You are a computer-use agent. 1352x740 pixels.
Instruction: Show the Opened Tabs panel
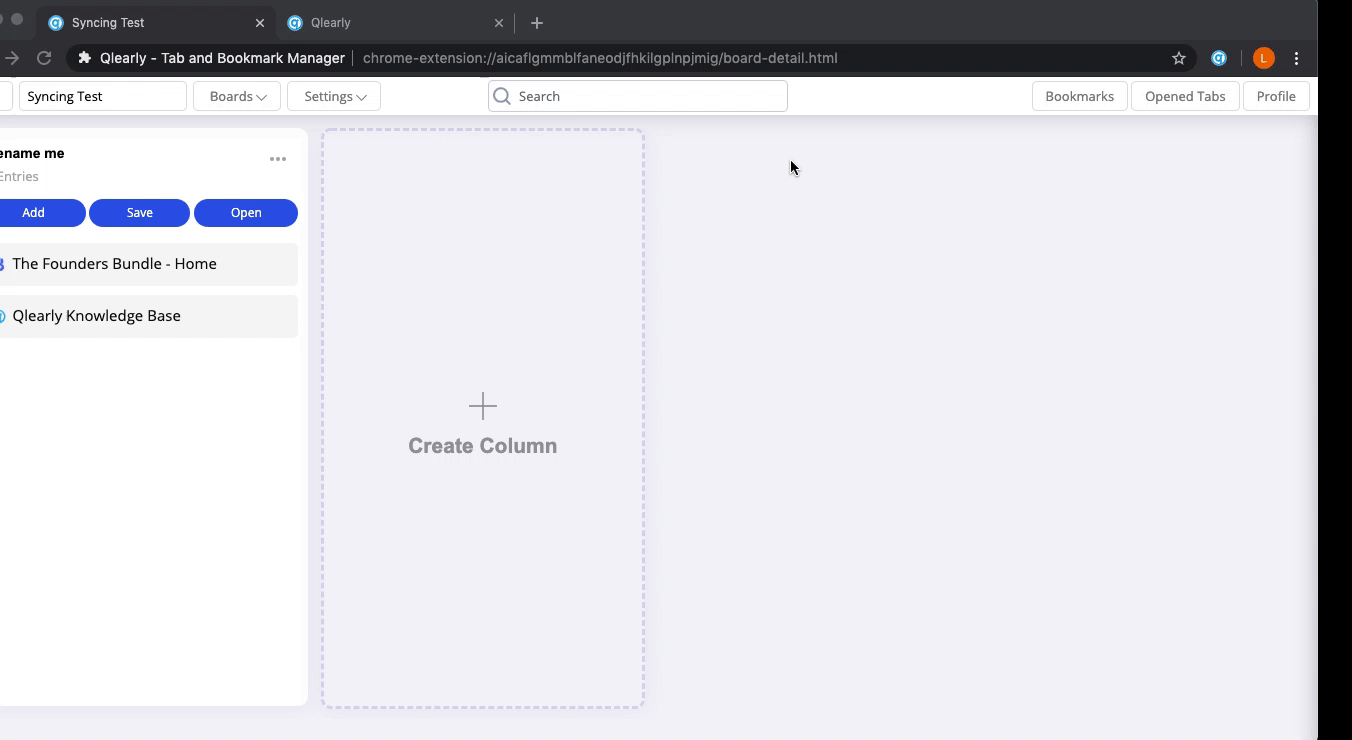[x=1185, y=96]
